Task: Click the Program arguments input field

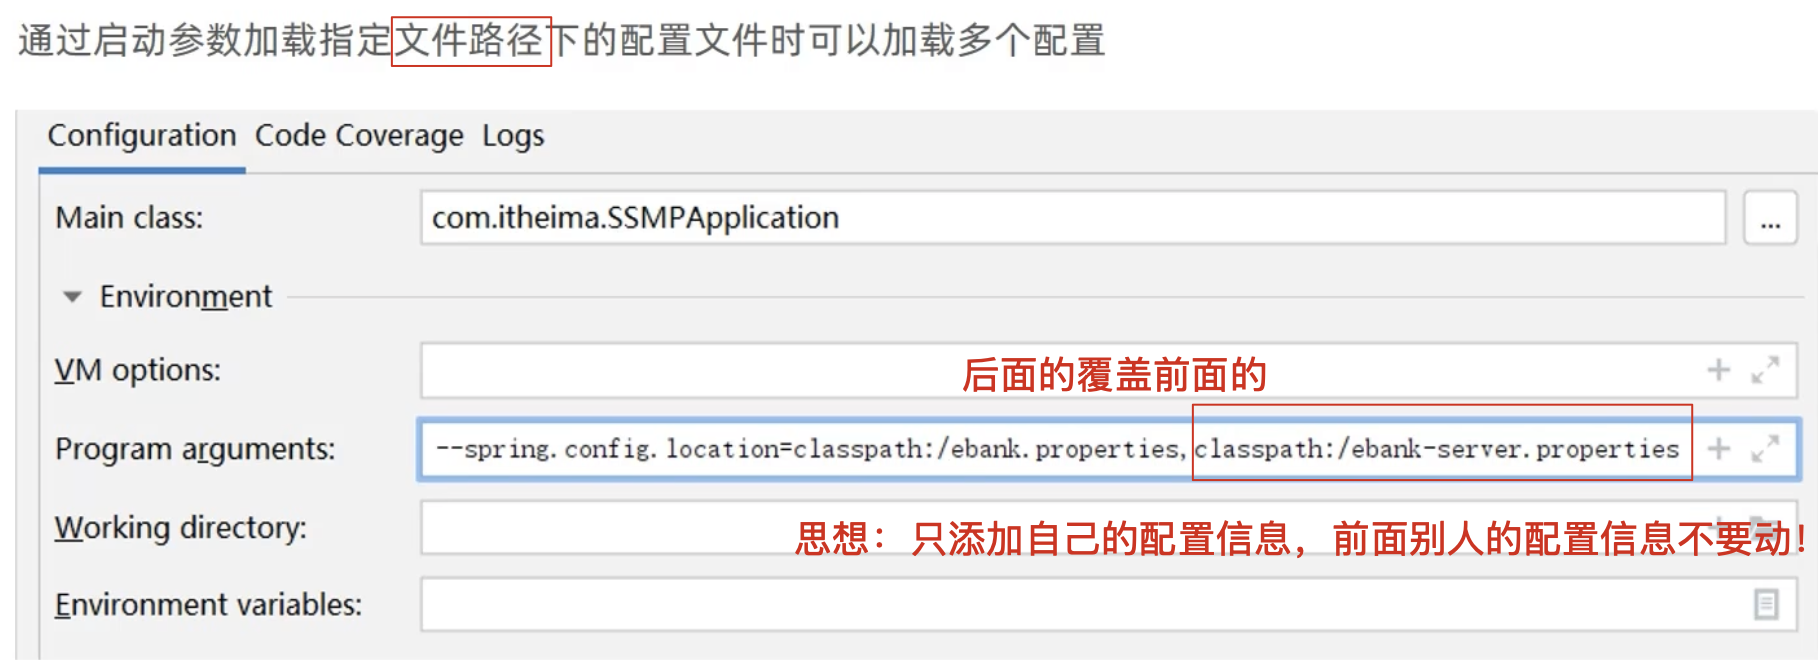Action: click(1109, 449)
